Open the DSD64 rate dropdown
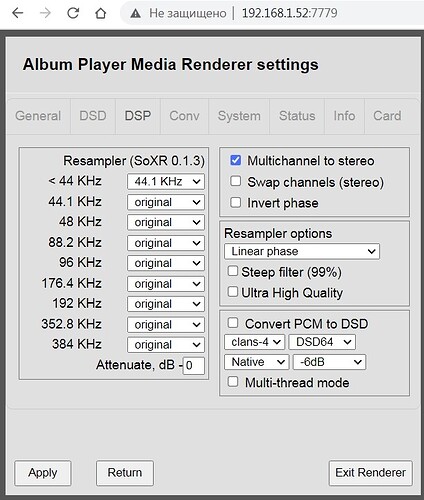This screenshot has width=424, height=500. [322, 342]
